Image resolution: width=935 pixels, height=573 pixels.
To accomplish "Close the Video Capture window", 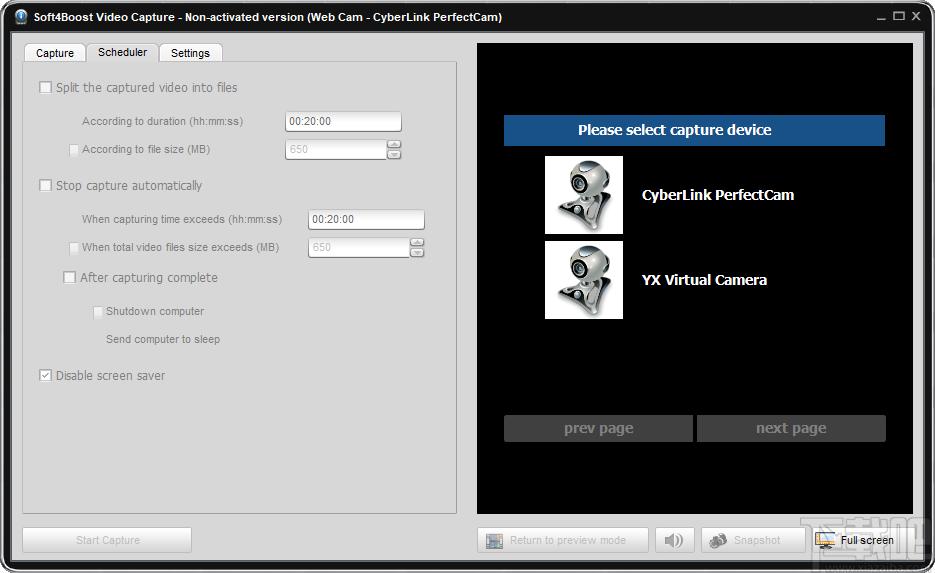I will pos(917,17).
